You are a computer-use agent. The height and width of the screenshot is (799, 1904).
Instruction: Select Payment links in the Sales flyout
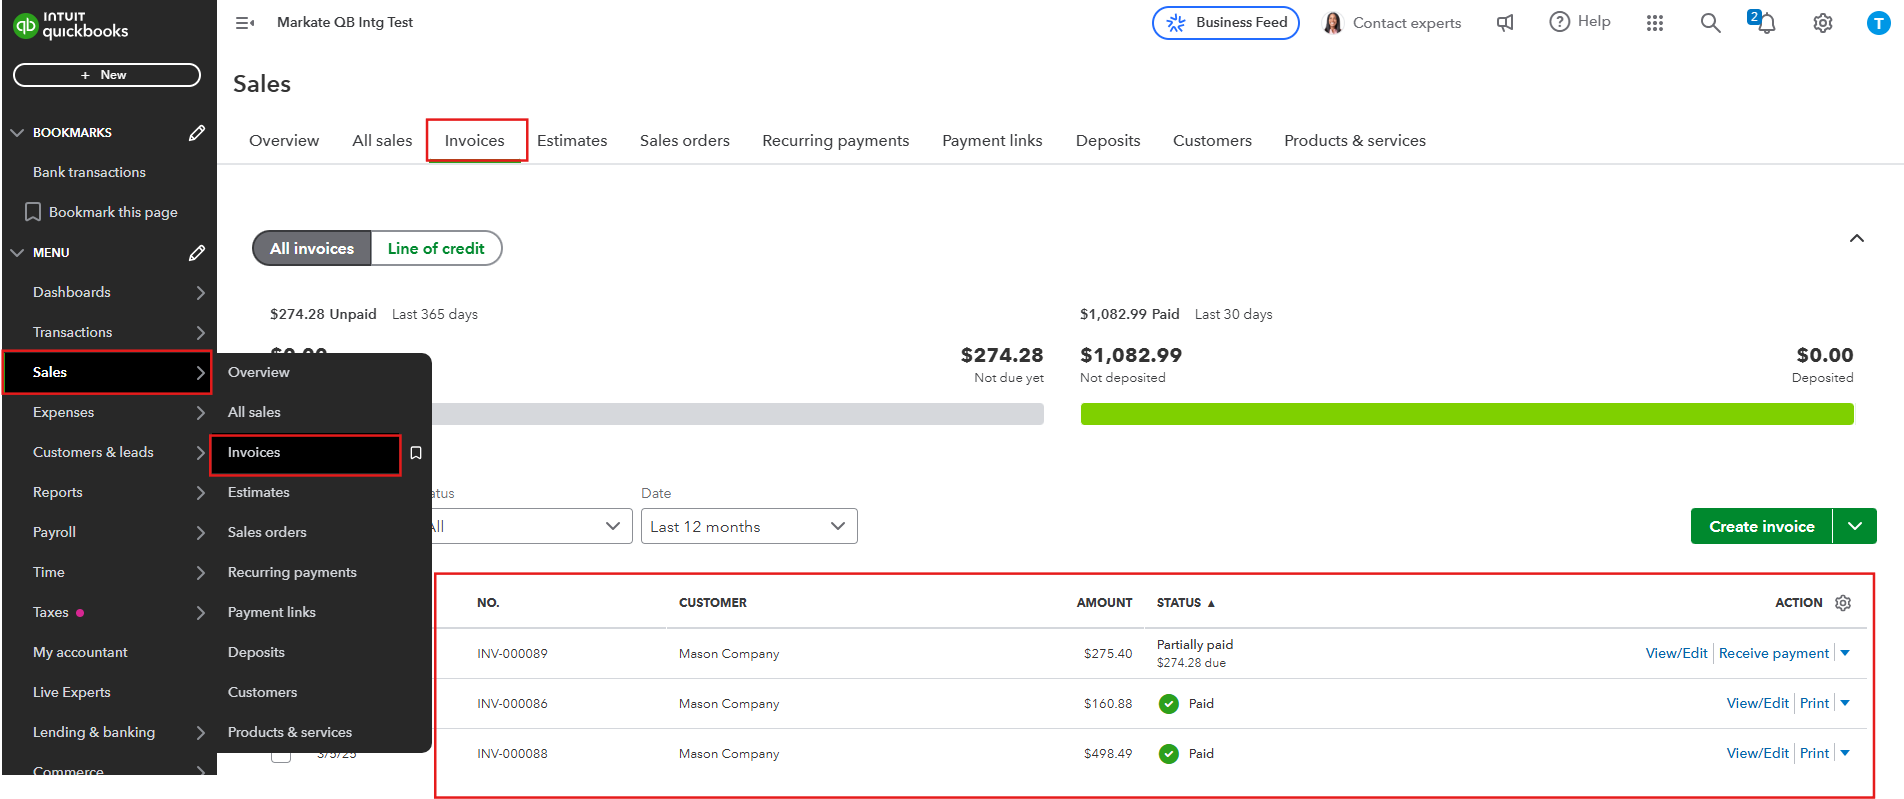click(272, 612)
